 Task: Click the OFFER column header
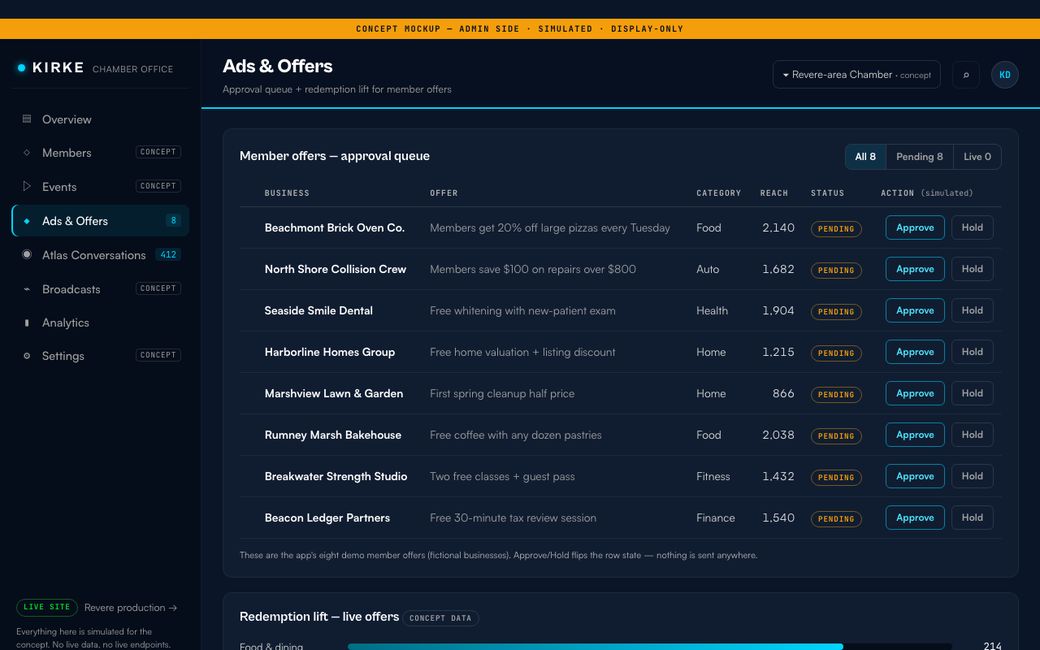coord(444,193)
